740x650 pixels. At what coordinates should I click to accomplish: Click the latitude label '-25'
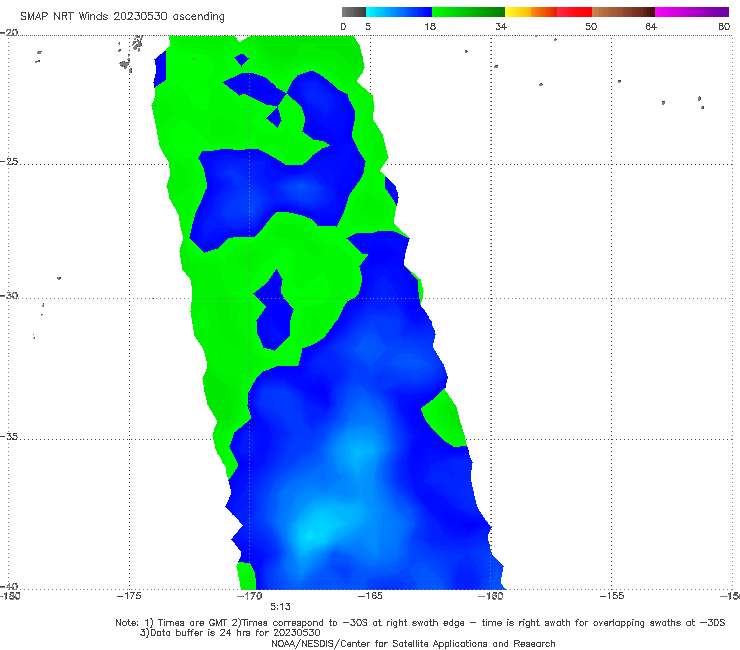(9, 162)
